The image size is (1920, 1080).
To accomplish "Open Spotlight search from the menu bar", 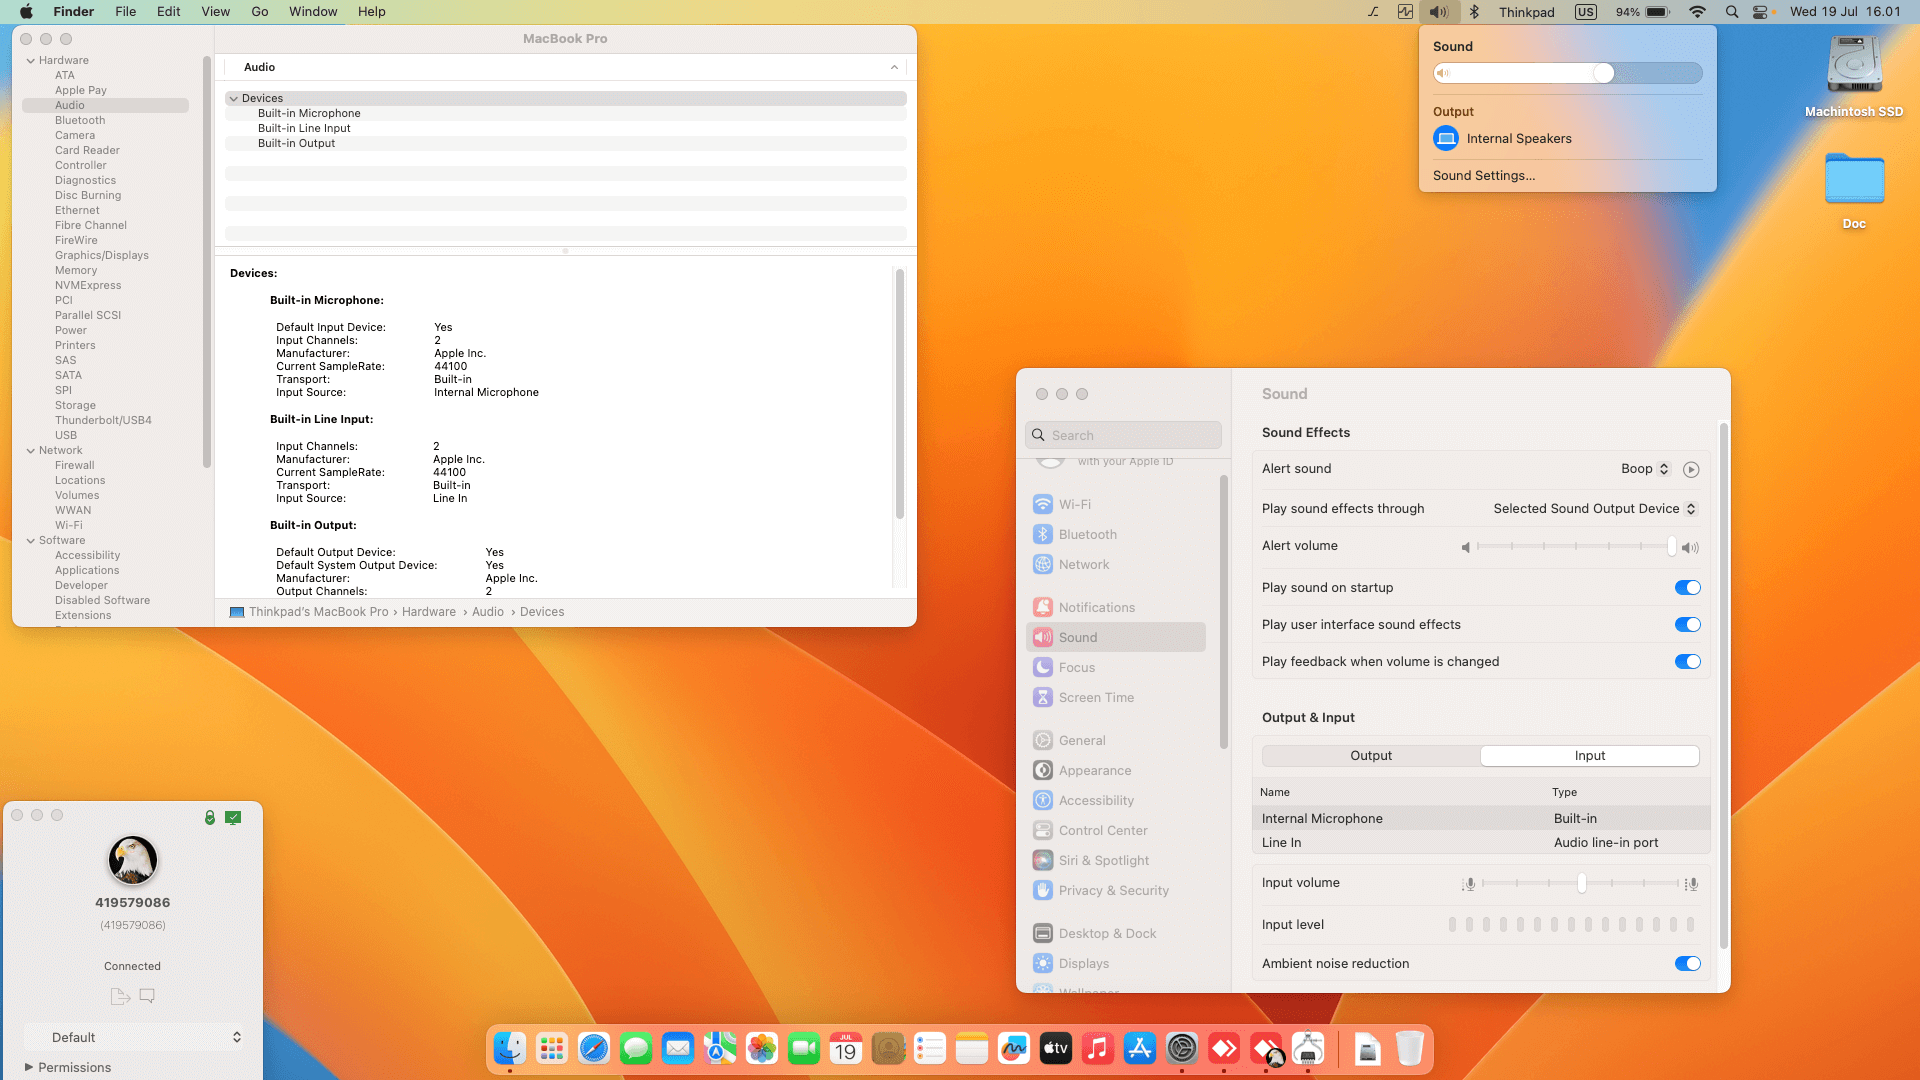I will (x=1732, y=12).
